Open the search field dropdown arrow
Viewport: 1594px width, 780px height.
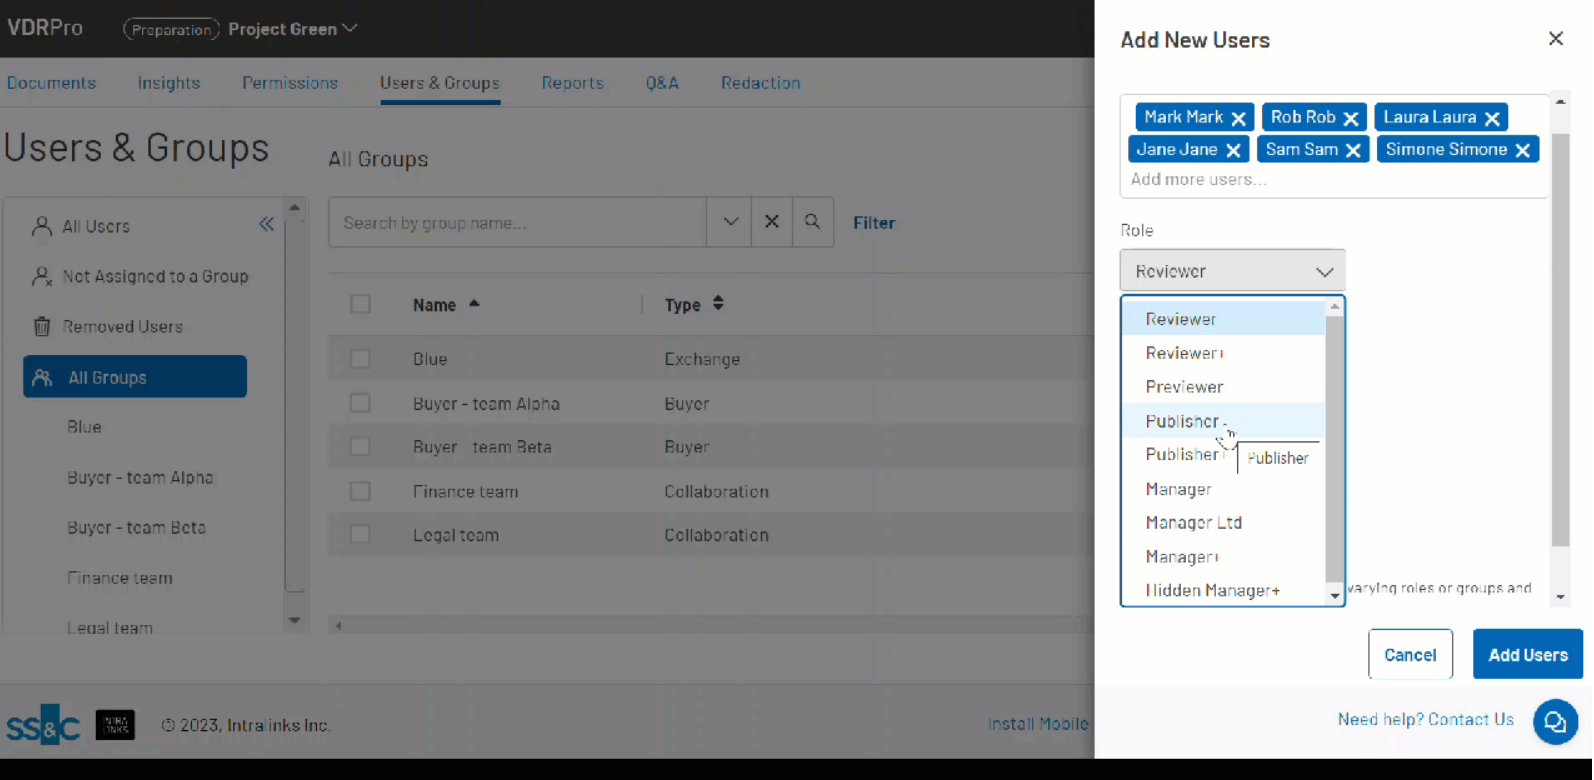pos(730,222)
